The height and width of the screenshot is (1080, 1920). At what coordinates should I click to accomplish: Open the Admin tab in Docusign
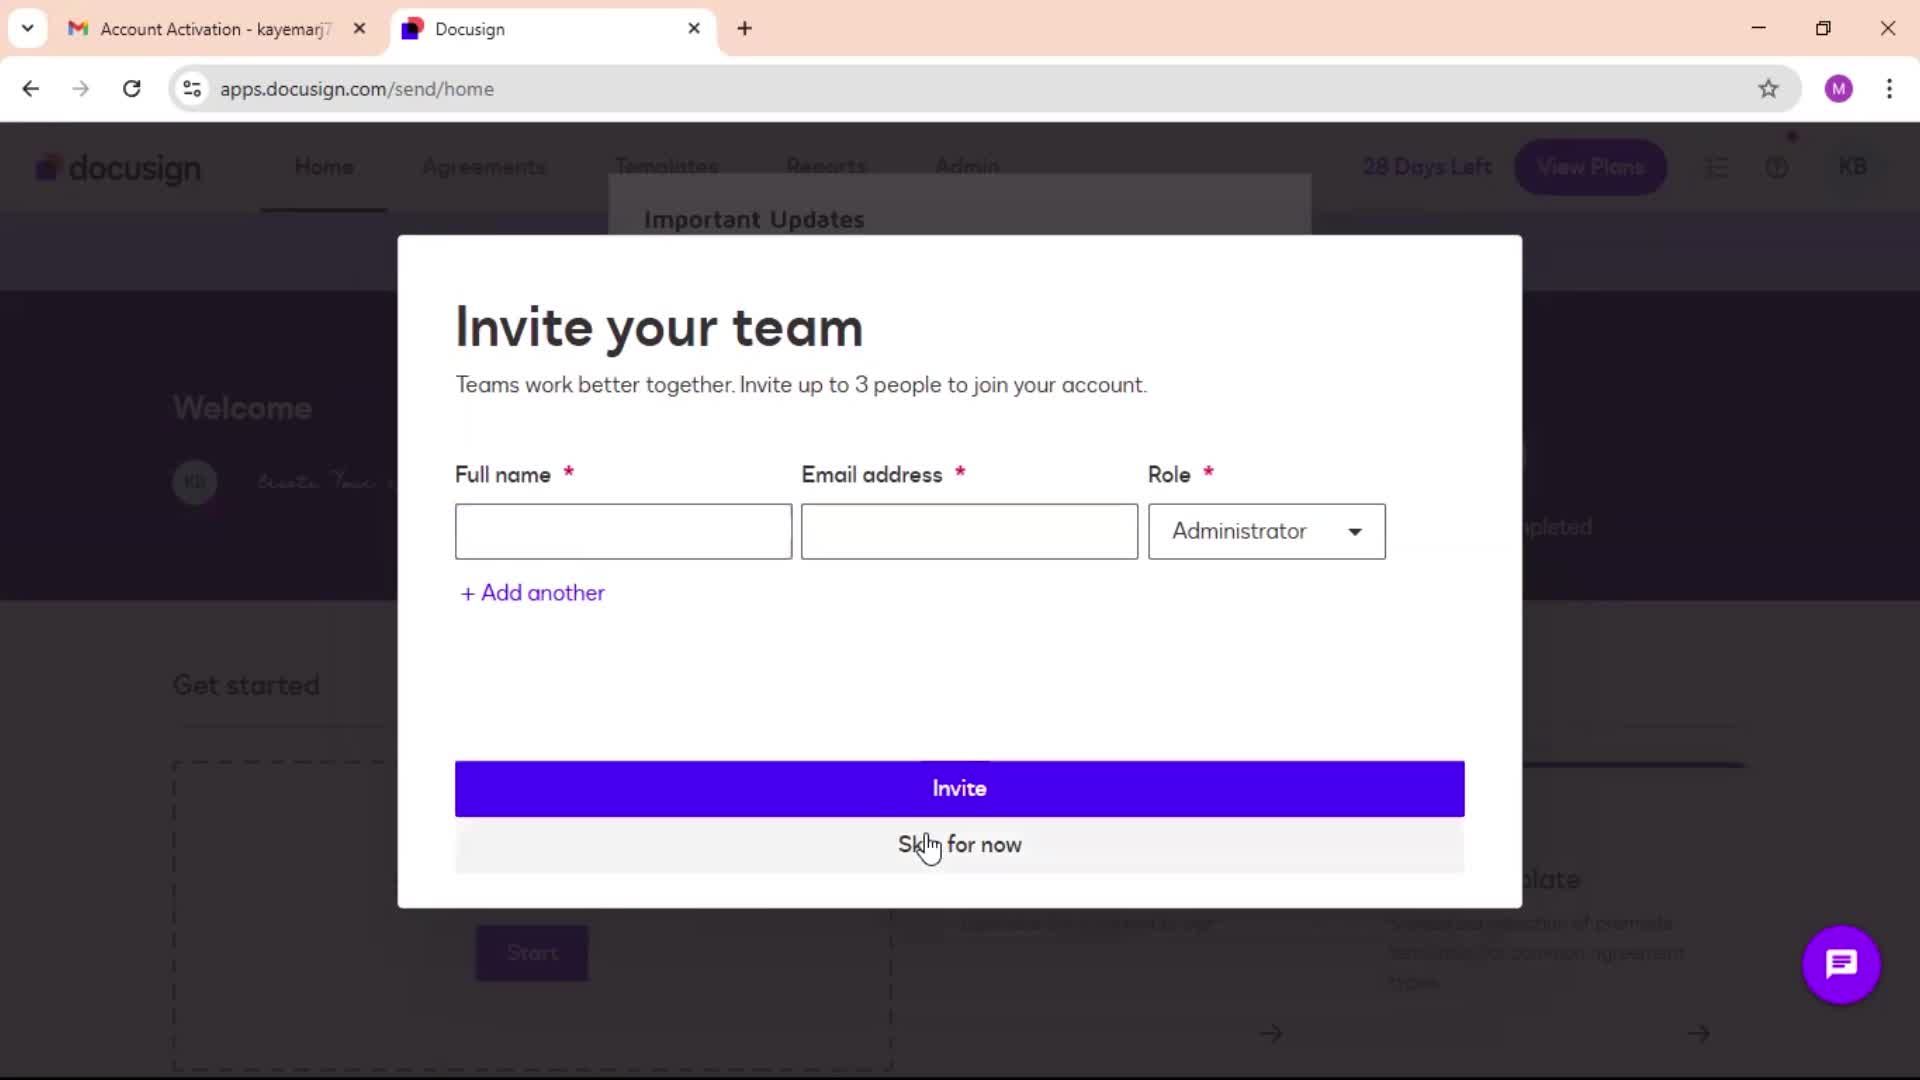point(967,167)
